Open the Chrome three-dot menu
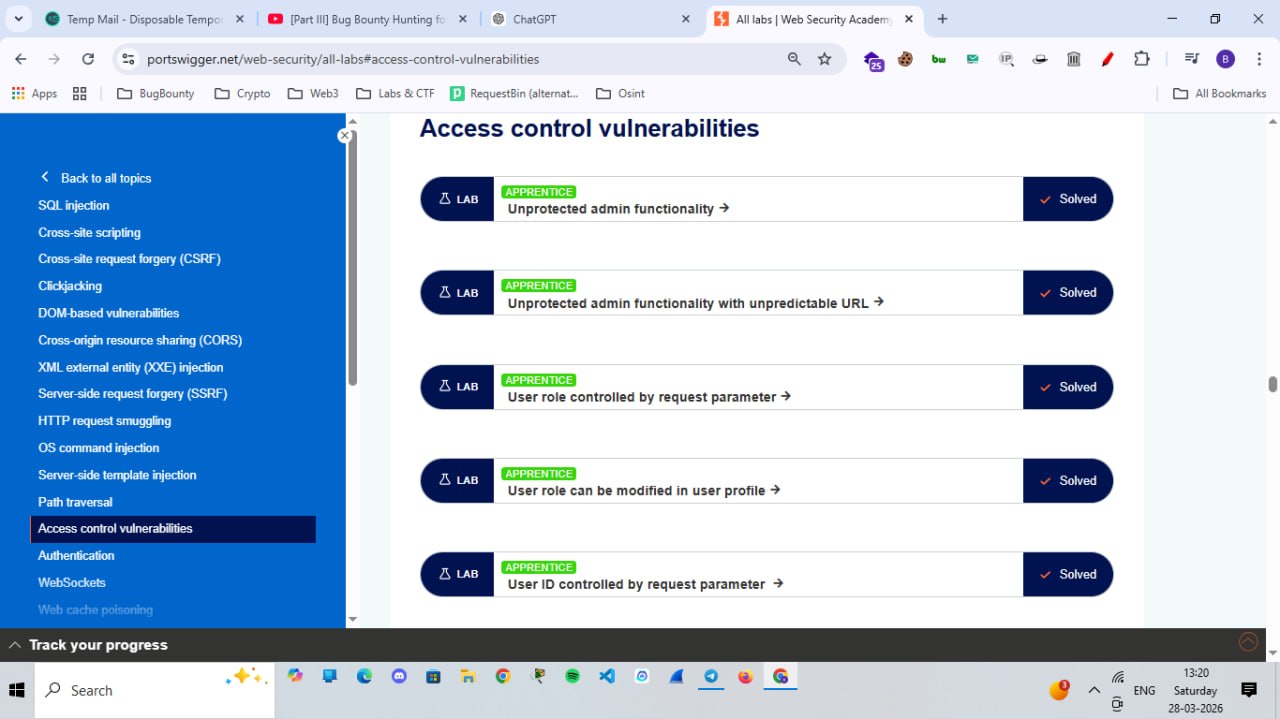This screenshot has width=1280, height=719. 1258,59
